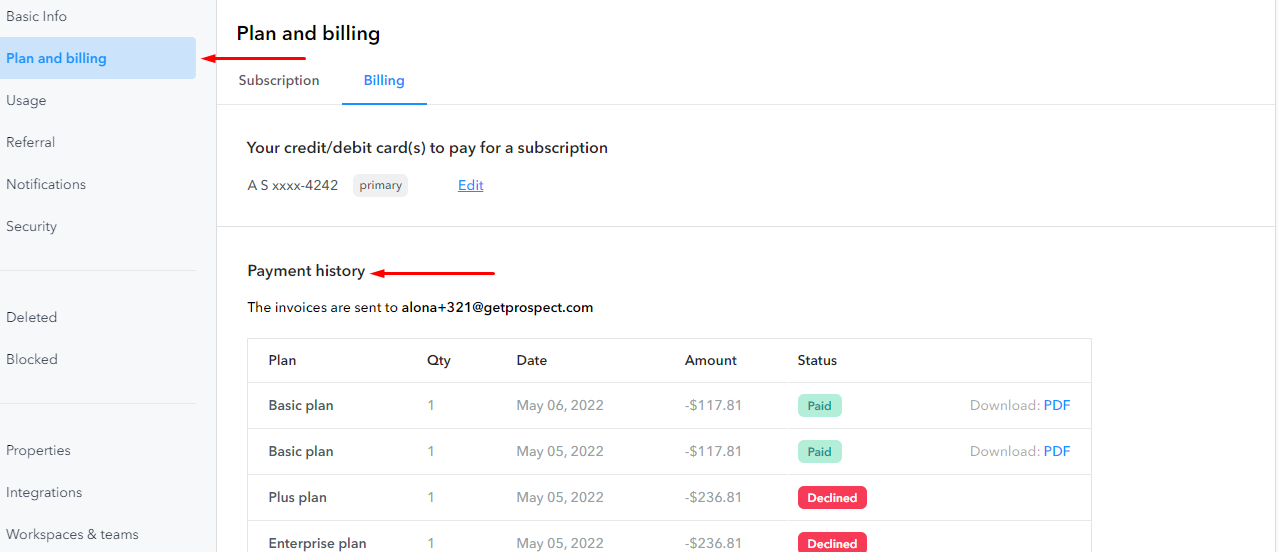Open Notifications settings

46,184
